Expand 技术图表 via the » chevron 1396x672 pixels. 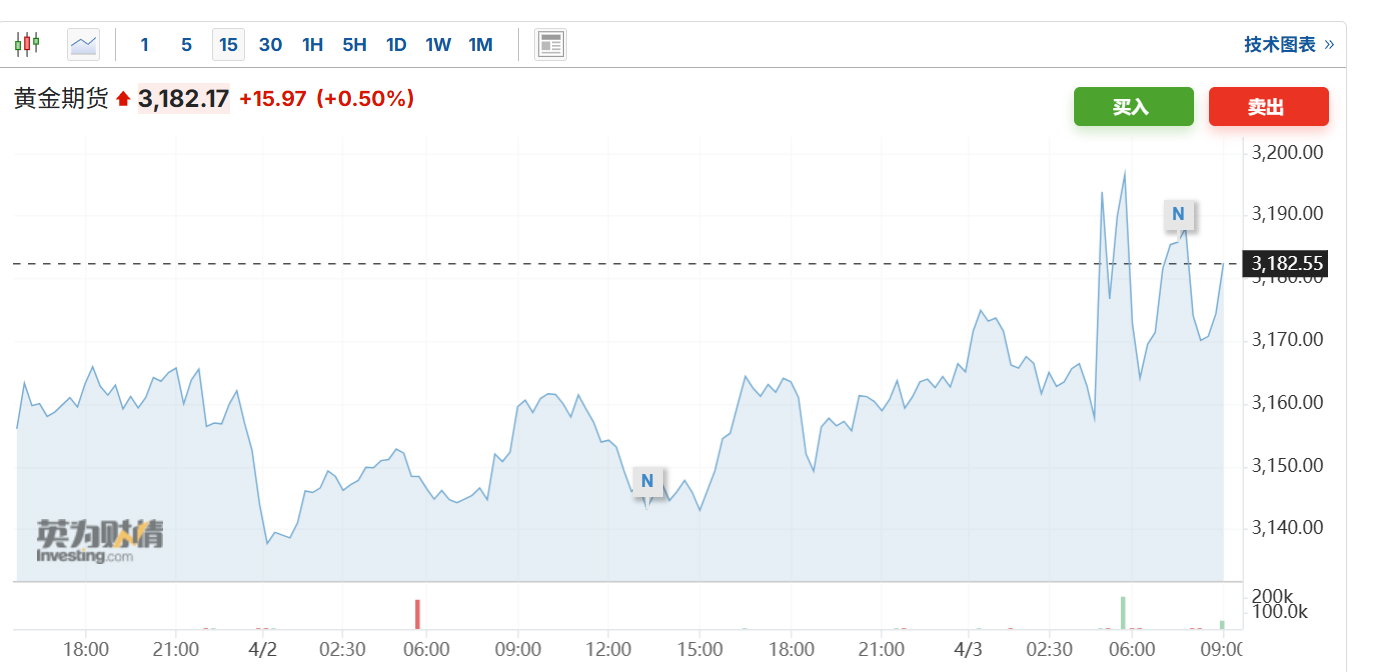coord(1329,44)
